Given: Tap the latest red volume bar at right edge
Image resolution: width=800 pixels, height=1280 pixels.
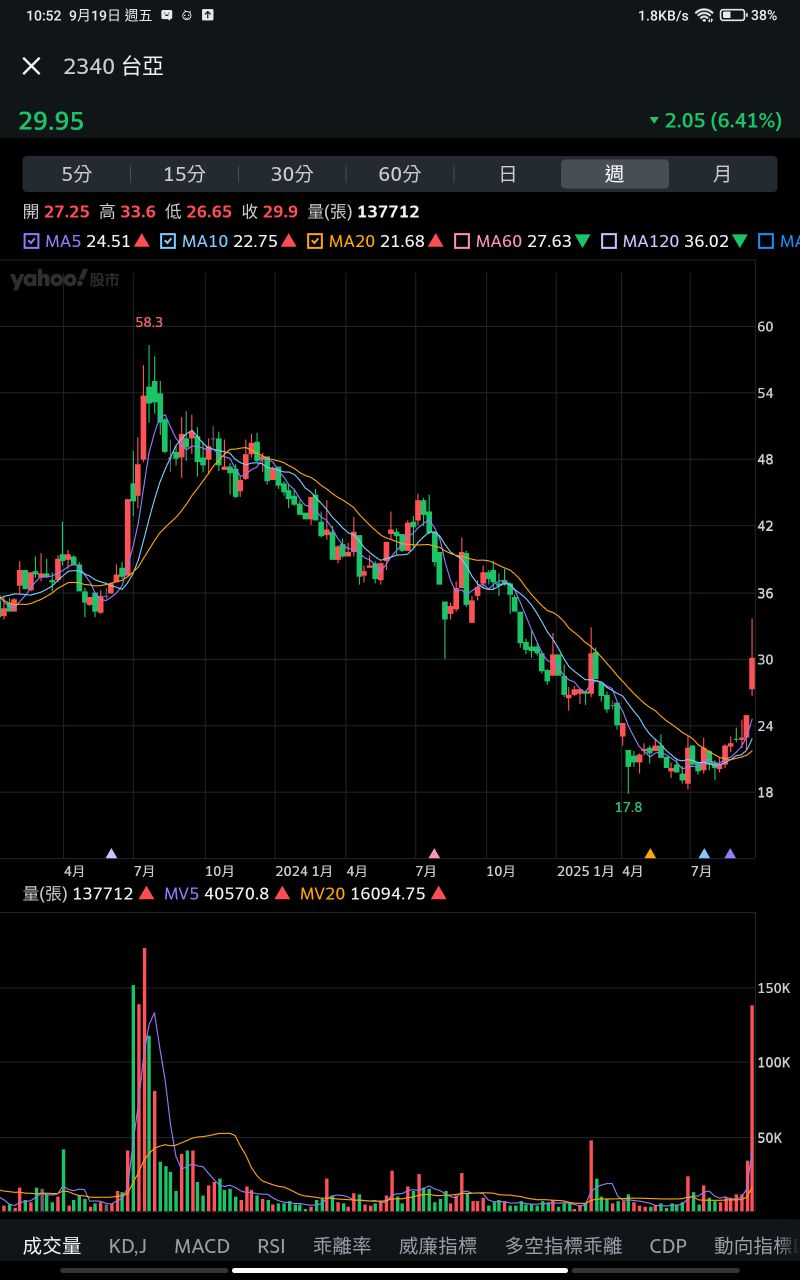Looking at the screenshot, I should point(752,1108).
